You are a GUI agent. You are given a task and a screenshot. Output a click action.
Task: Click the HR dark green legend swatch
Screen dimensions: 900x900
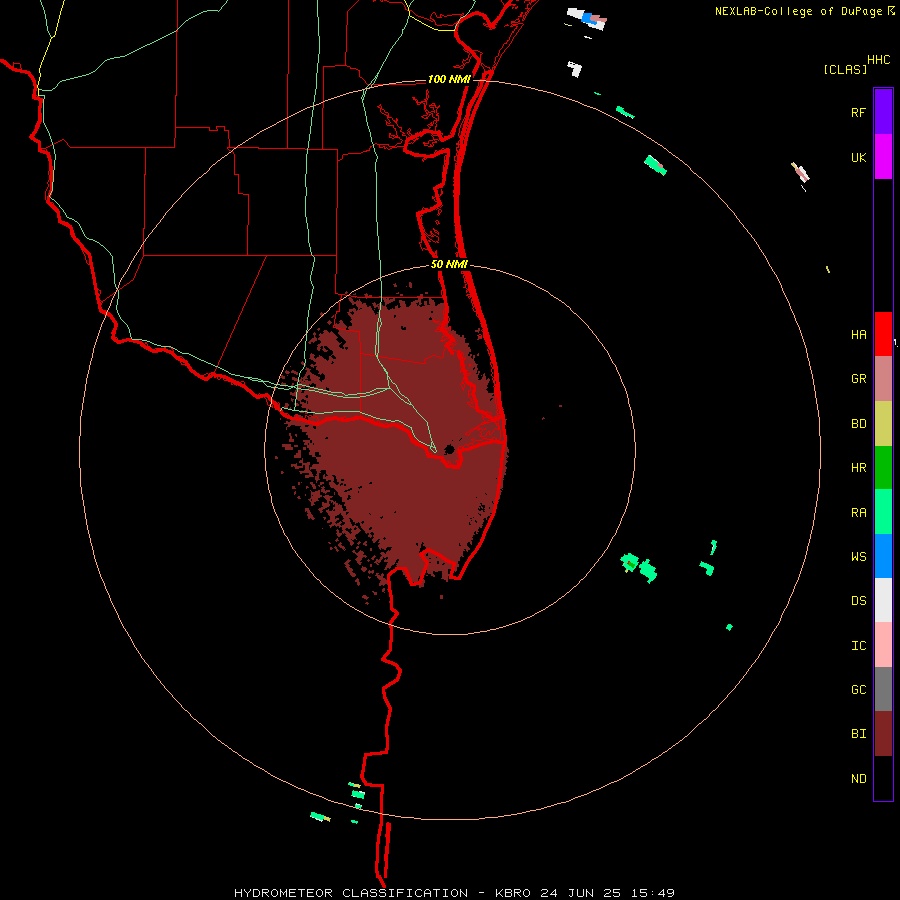click(x=883, y=468)
